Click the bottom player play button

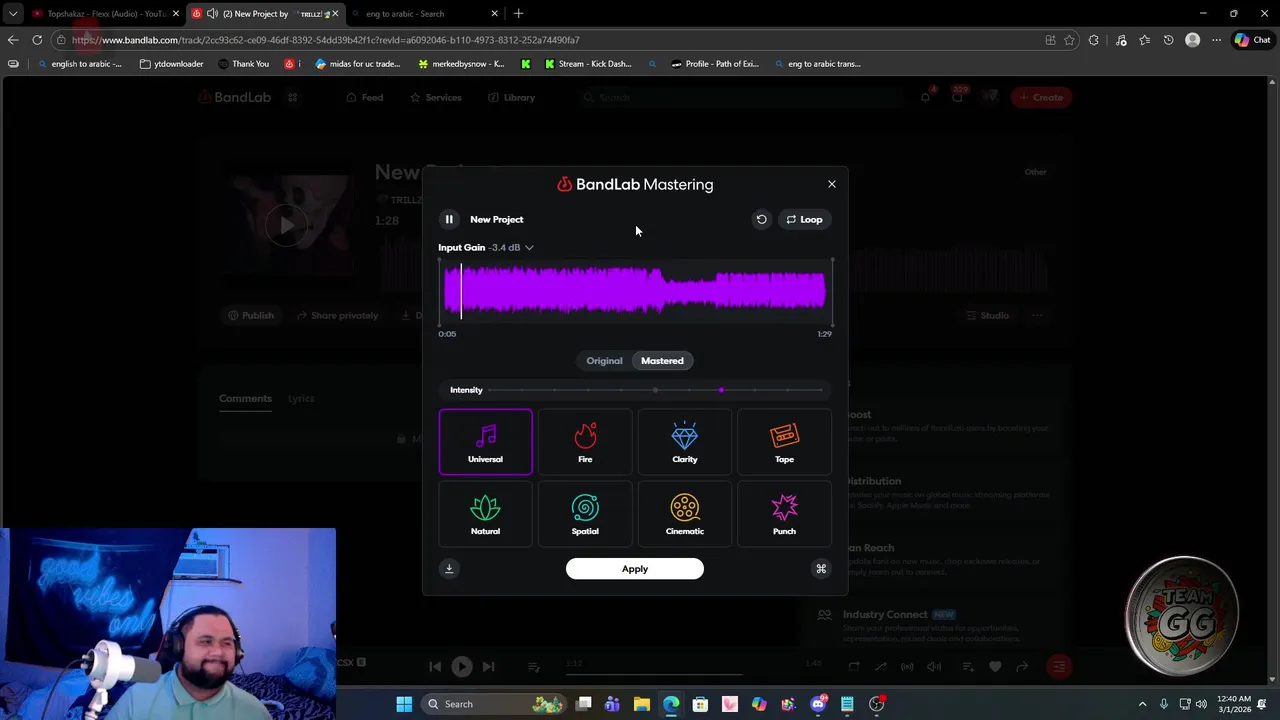point(461,667)
